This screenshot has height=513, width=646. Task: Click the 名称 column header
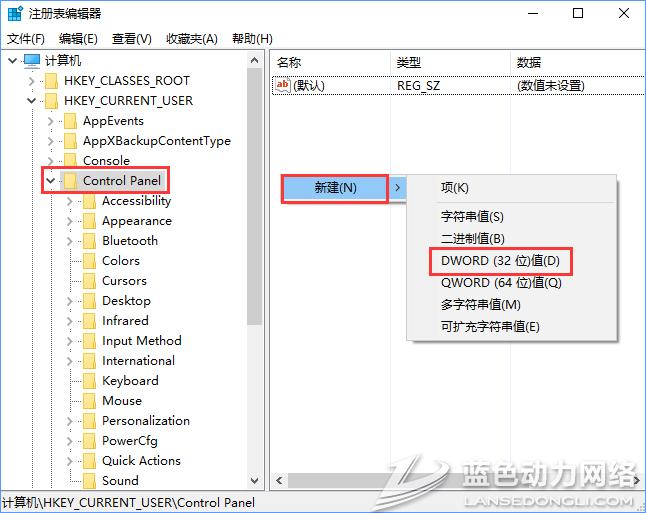coord(289,62)
